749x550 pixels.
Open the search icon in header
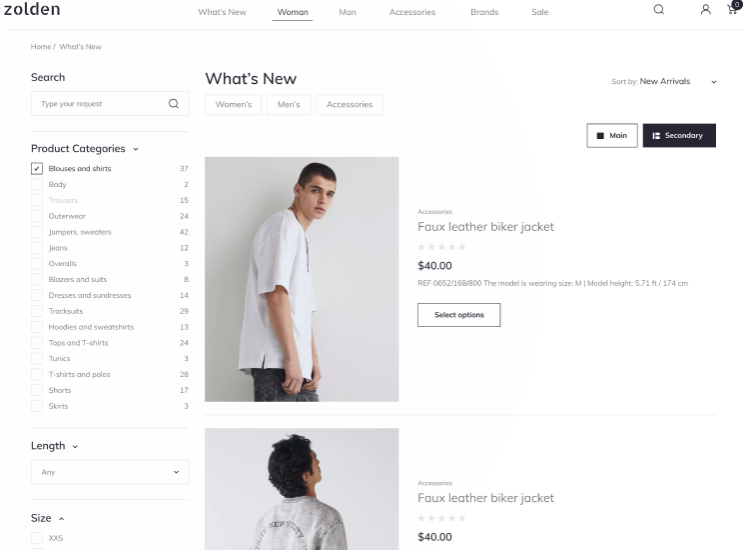point(659,10)
